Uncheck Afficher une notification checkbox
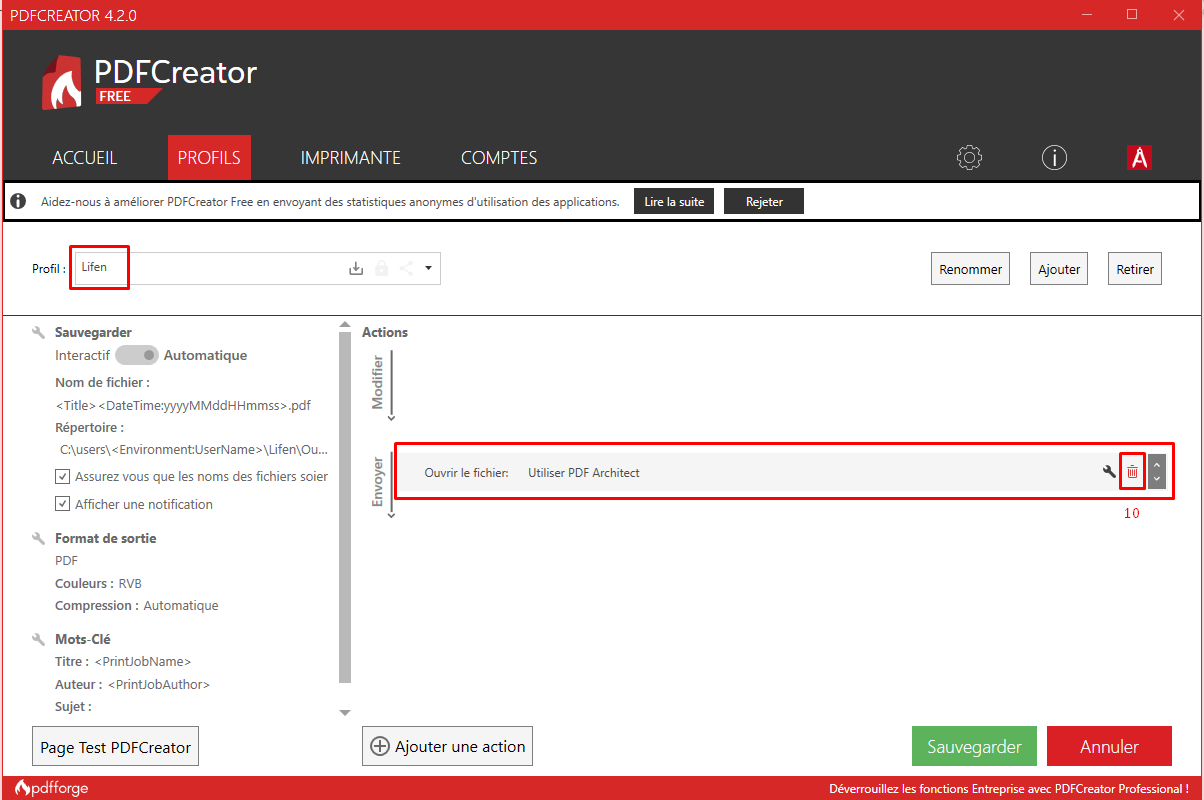Image resolution: width=1204 pixels, height=800 pixels. 63,504
